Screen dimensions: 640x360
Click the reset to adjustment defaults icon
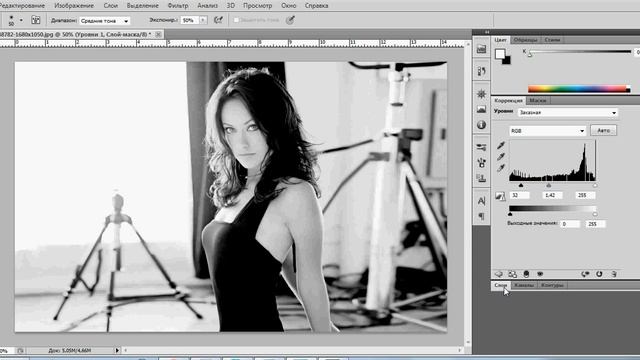coord(599,274)
